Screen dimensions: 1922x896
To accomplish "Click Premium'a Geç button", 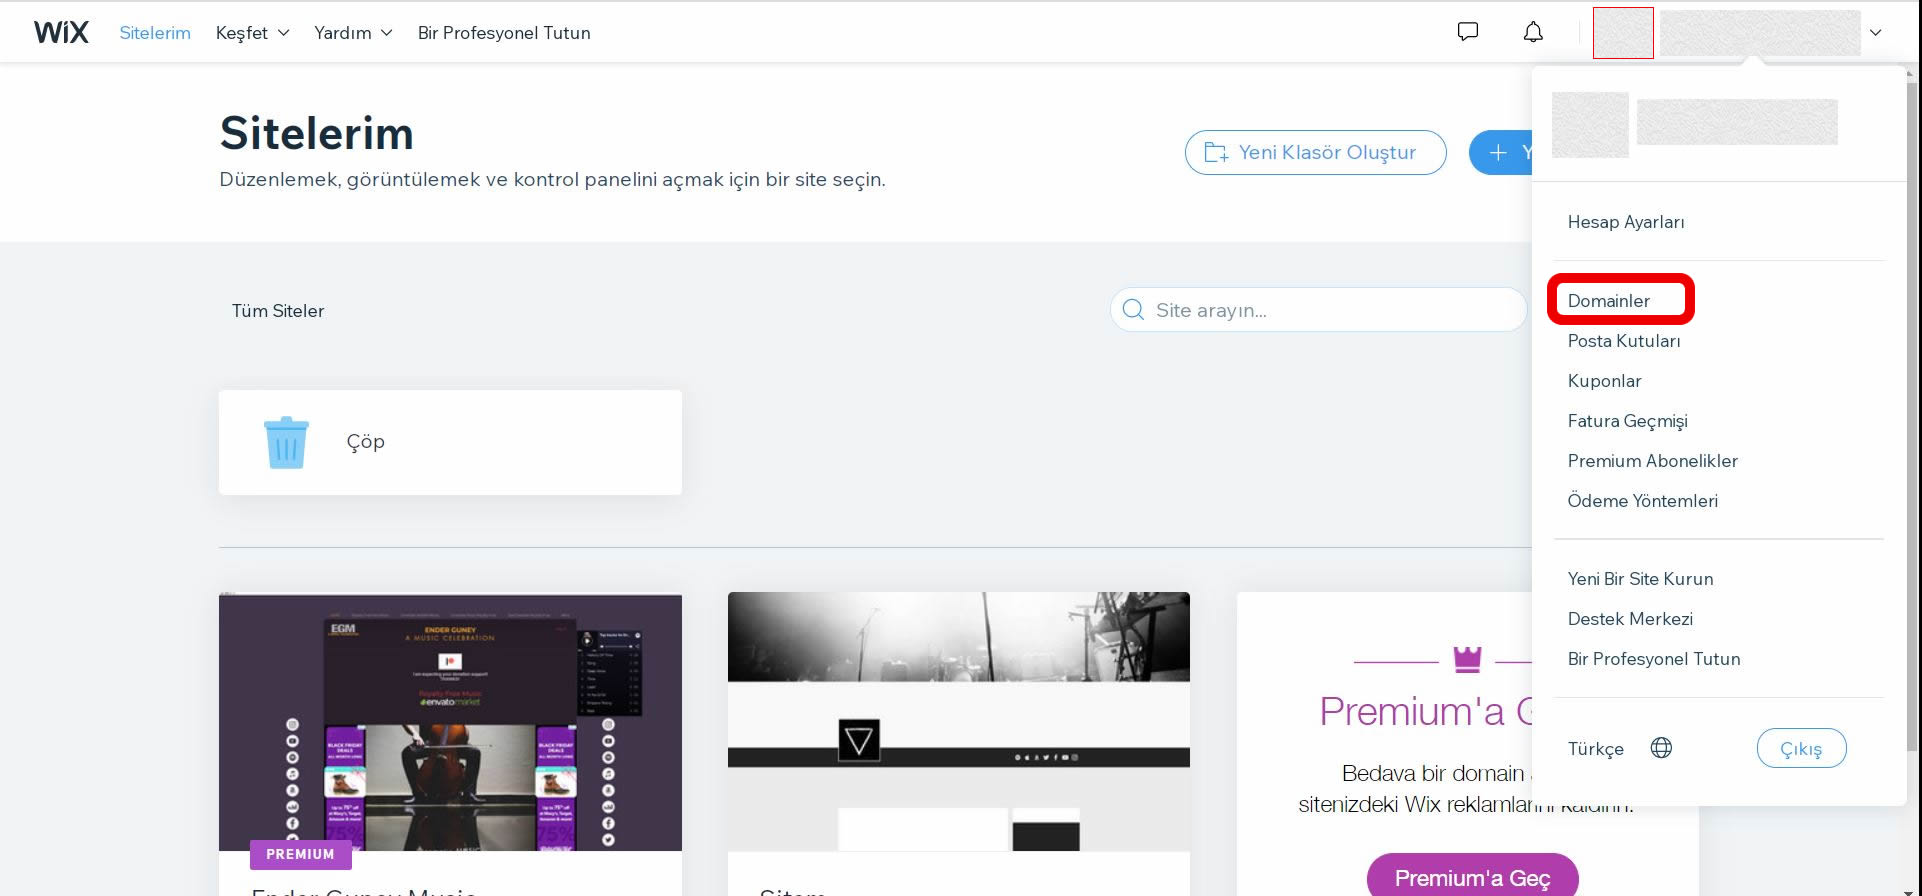I will [1472, 877].
